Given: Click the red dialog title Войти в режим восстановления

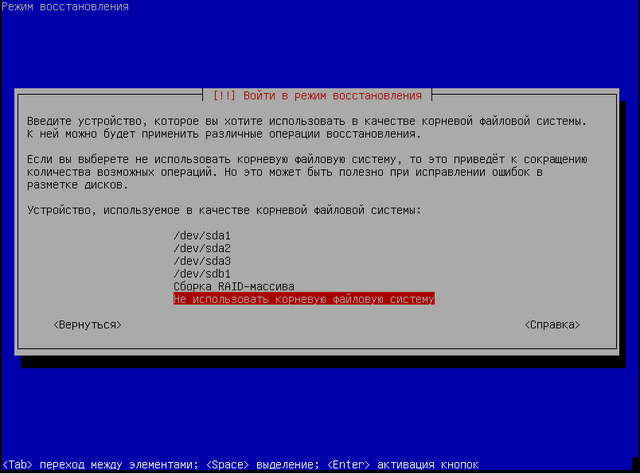Looking at the screenshot, I should click(330, 95).
